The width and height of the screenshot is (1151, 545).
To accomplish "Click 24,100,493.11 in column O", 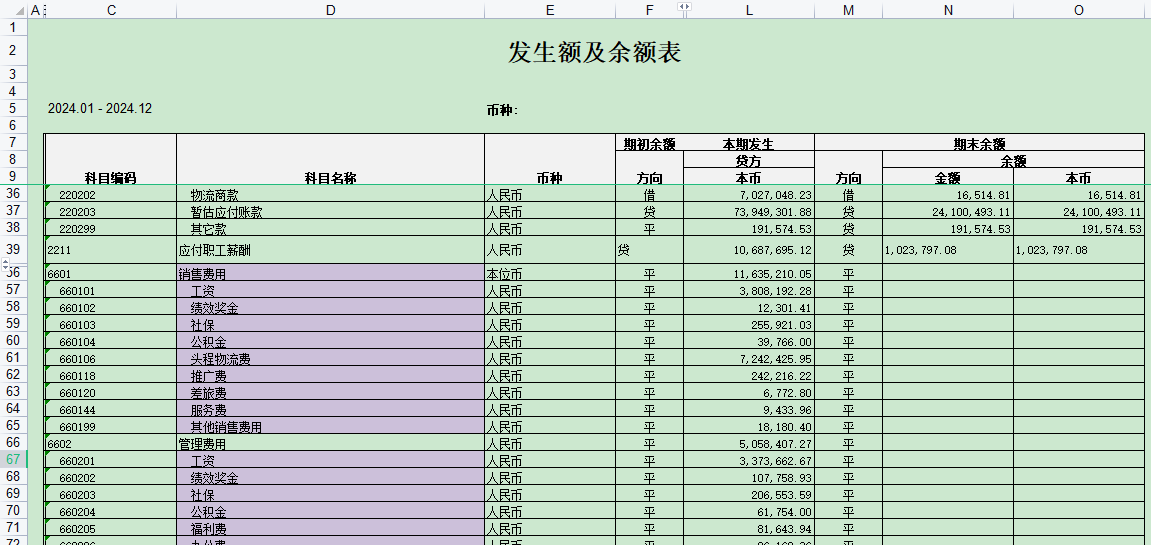I will click(x=1103, y=212).
